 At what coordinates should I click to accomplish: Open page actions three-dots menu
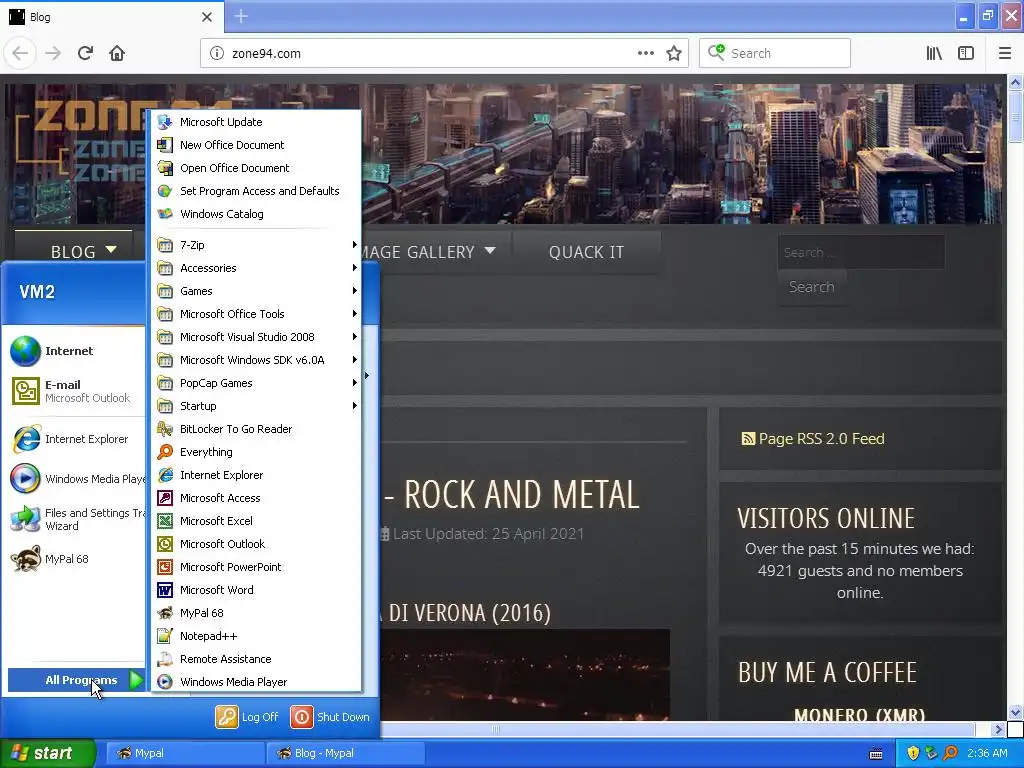[x=646, y=54]
